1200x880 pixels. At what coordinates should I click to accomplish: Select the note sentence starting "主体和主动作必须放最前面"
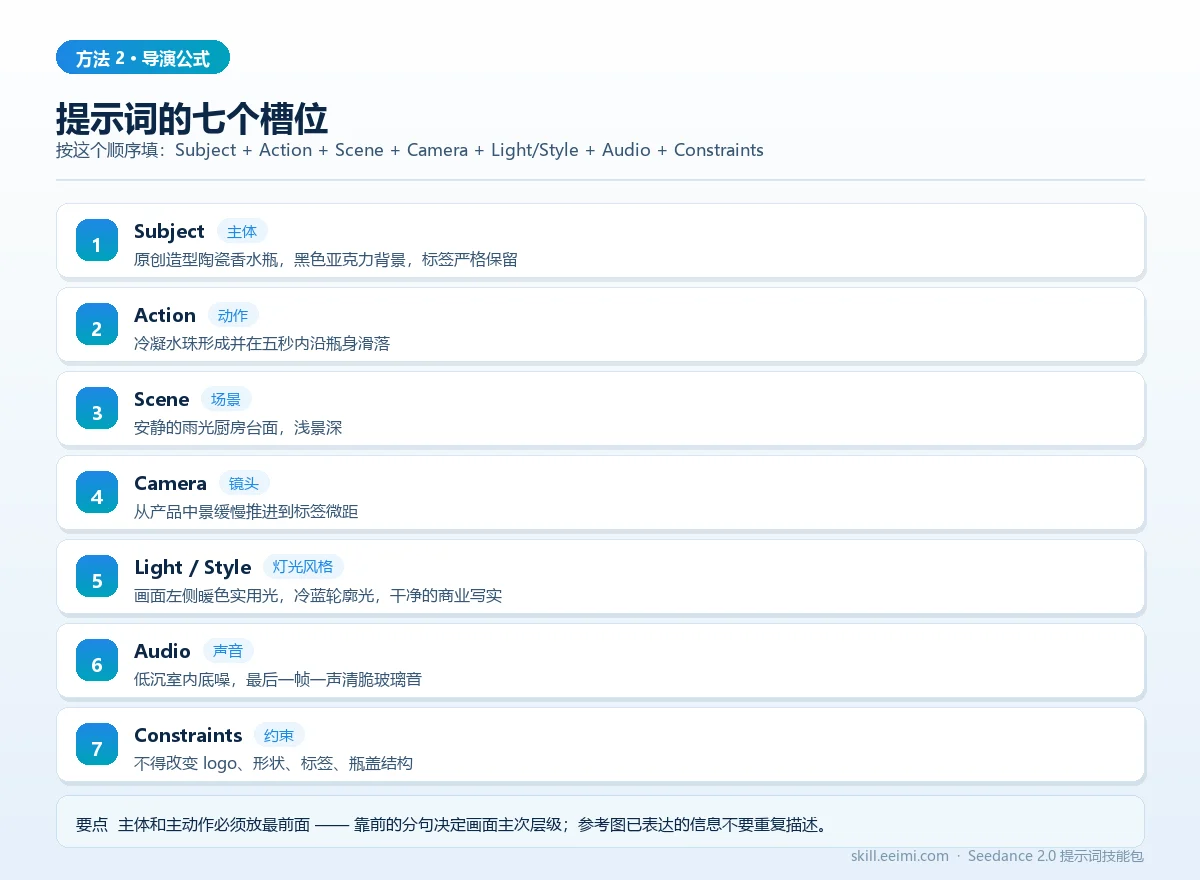pos(472,825)
